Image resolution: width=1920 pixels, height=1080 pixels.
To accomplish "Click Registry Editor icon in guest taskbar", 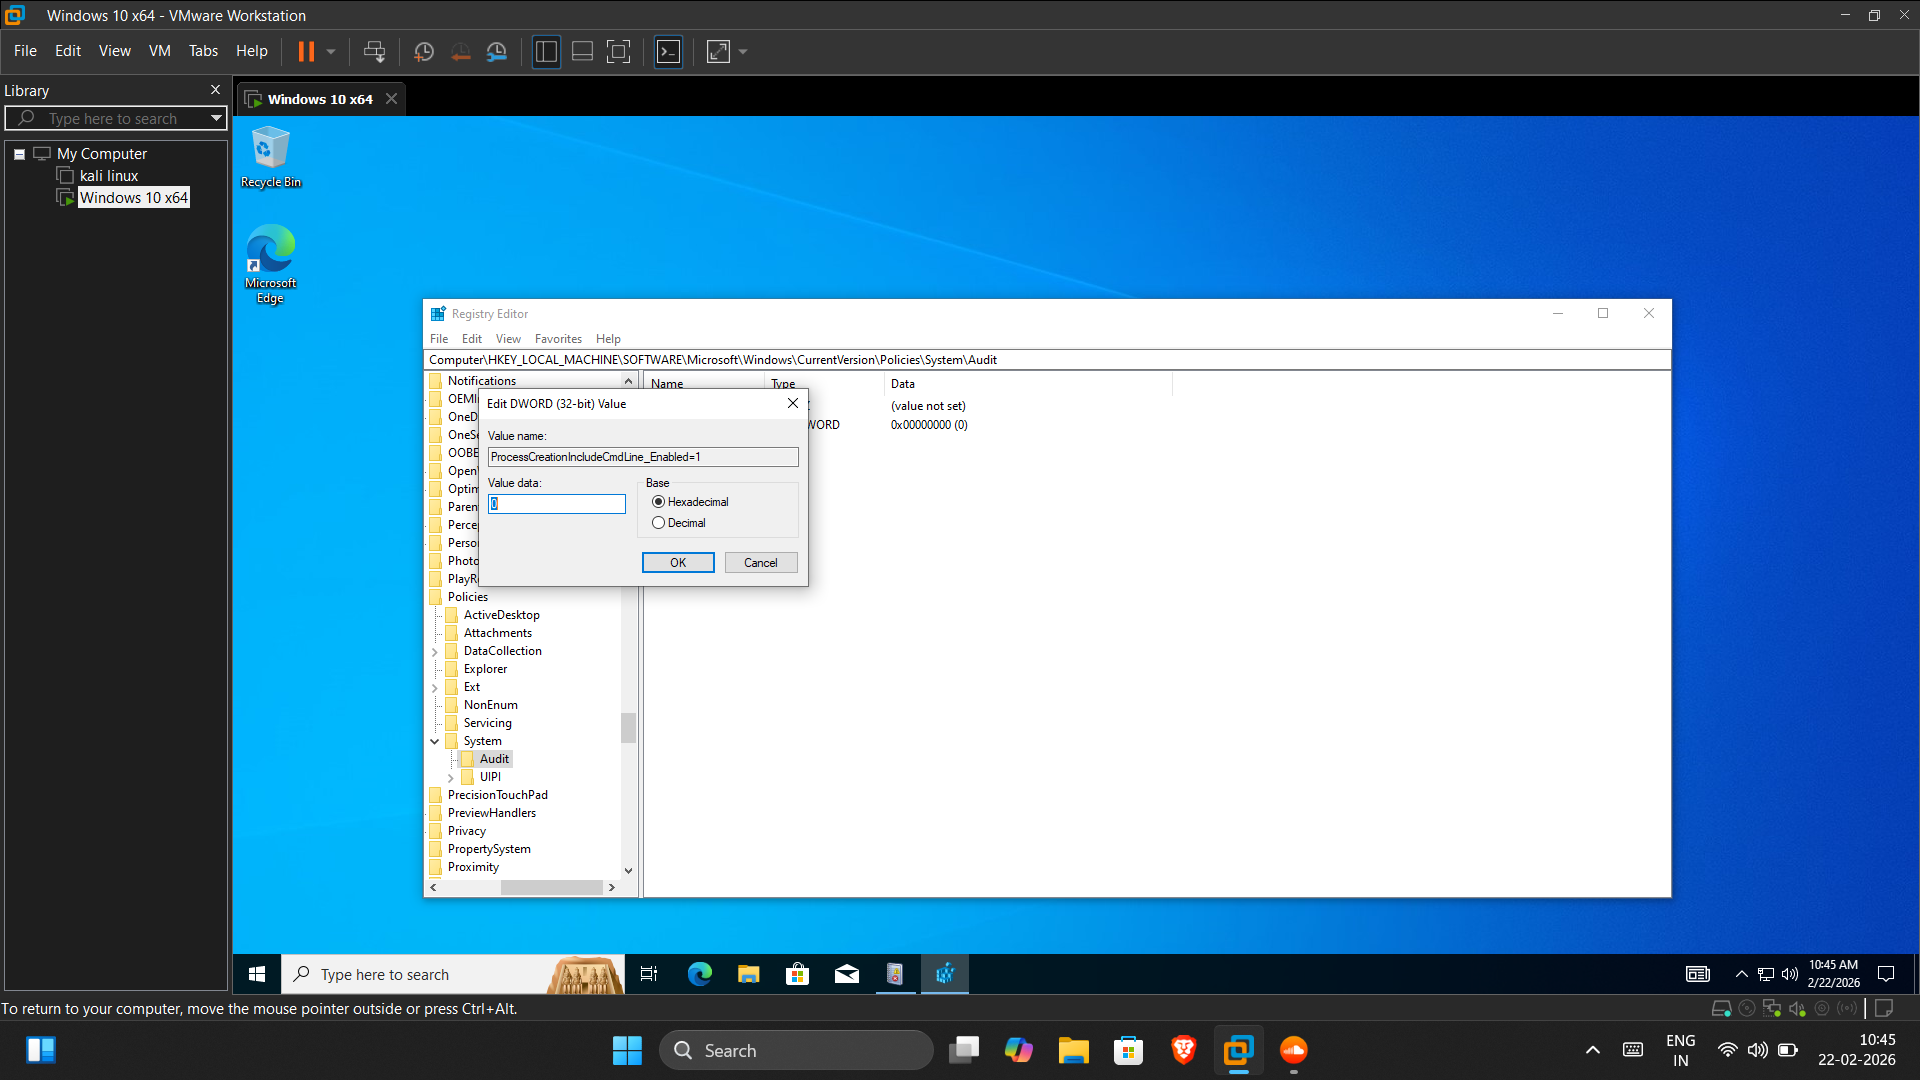I will pos(945,974).
